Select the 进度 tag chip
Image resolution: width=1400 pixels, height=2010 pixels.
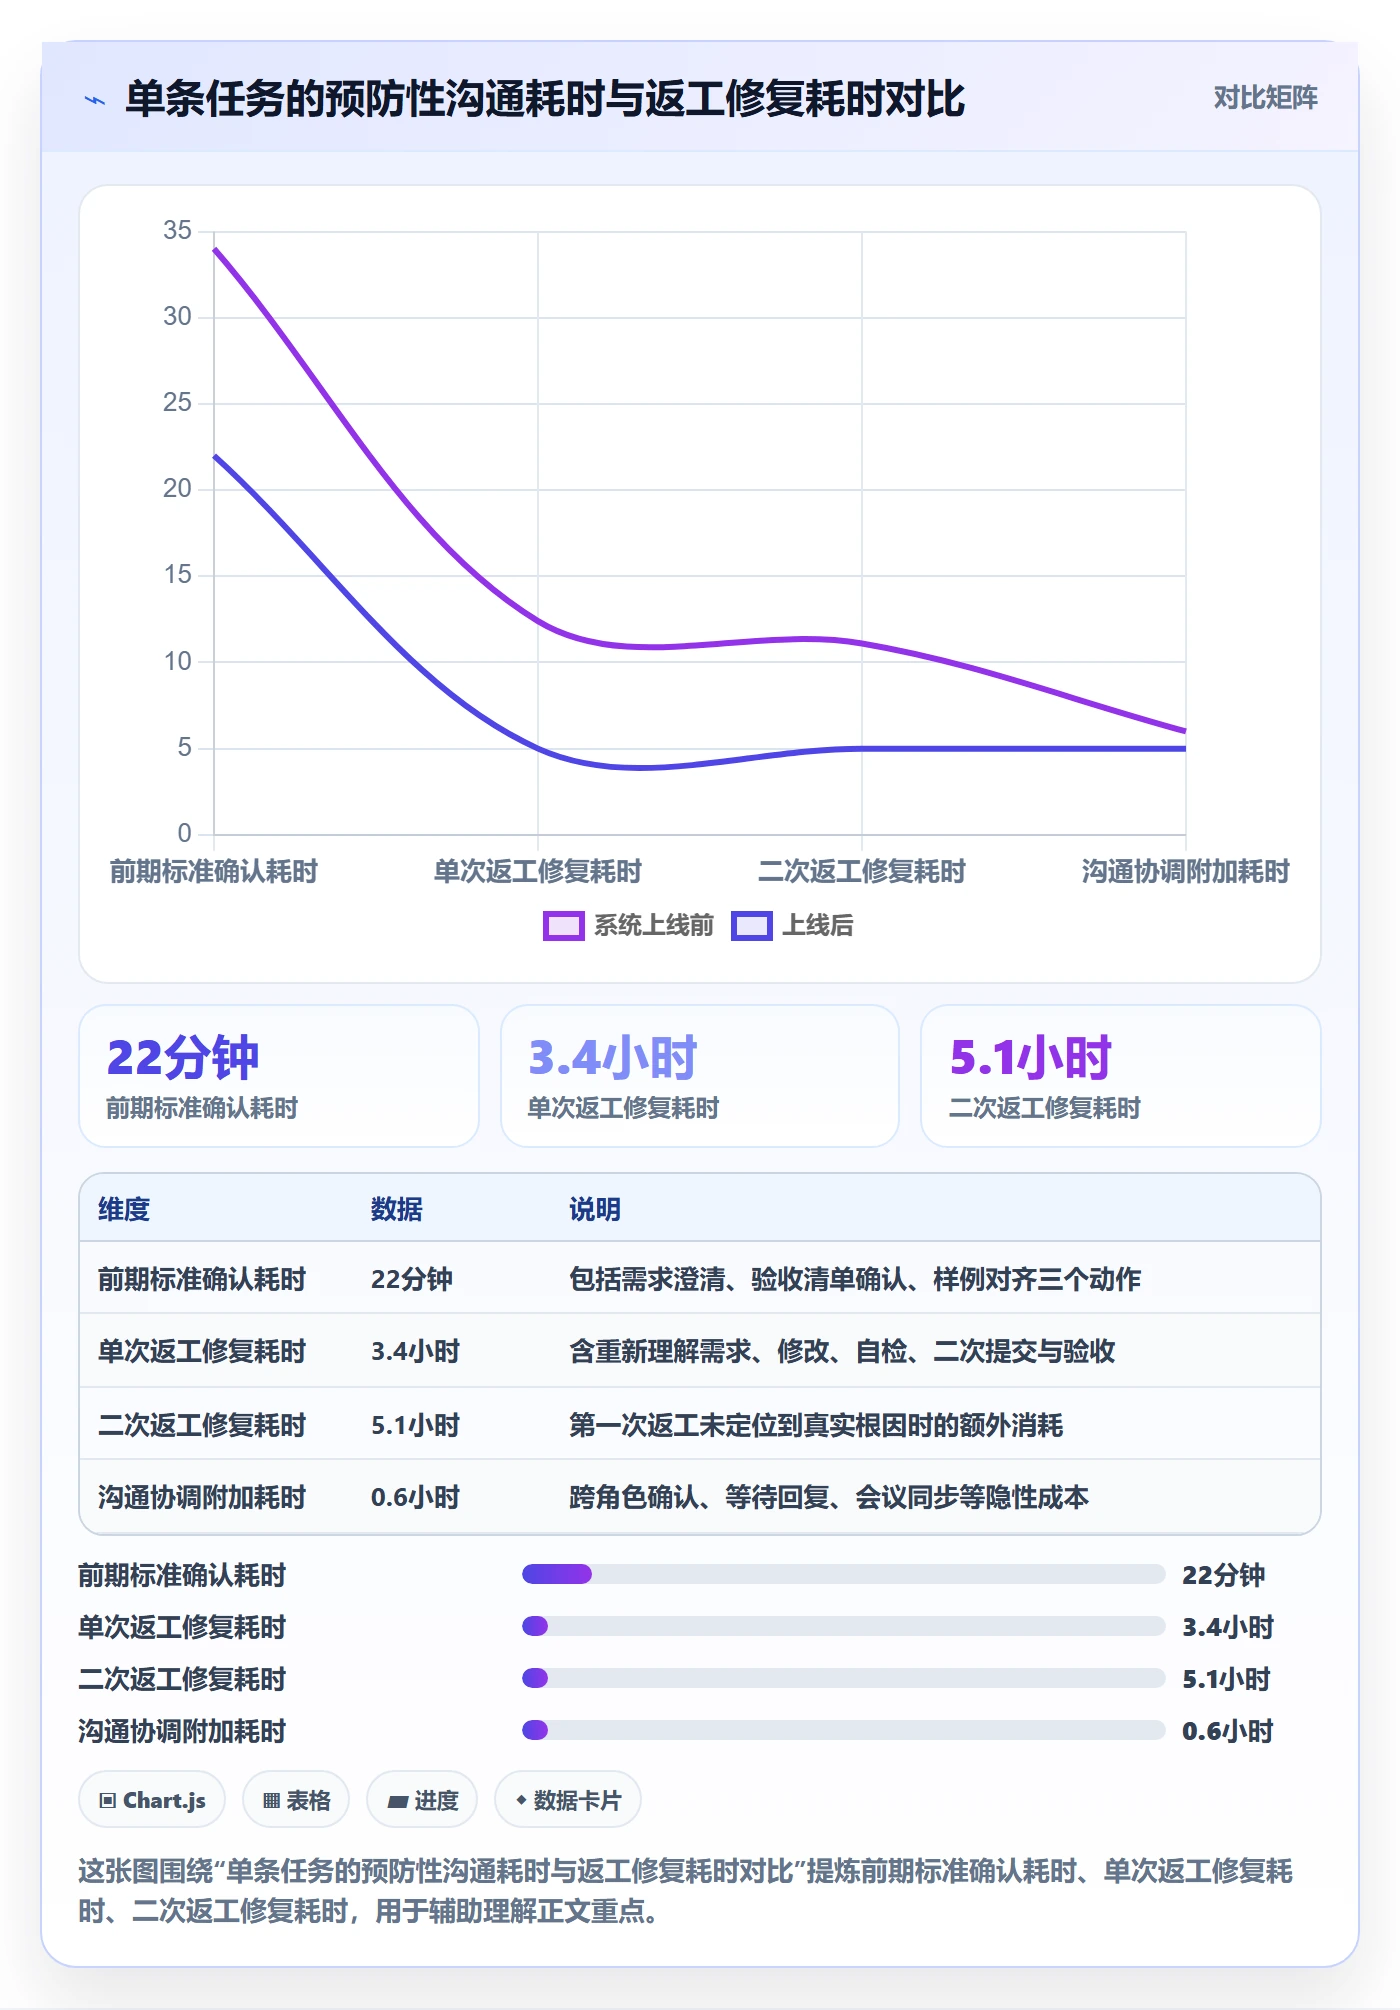point(422,1800)
